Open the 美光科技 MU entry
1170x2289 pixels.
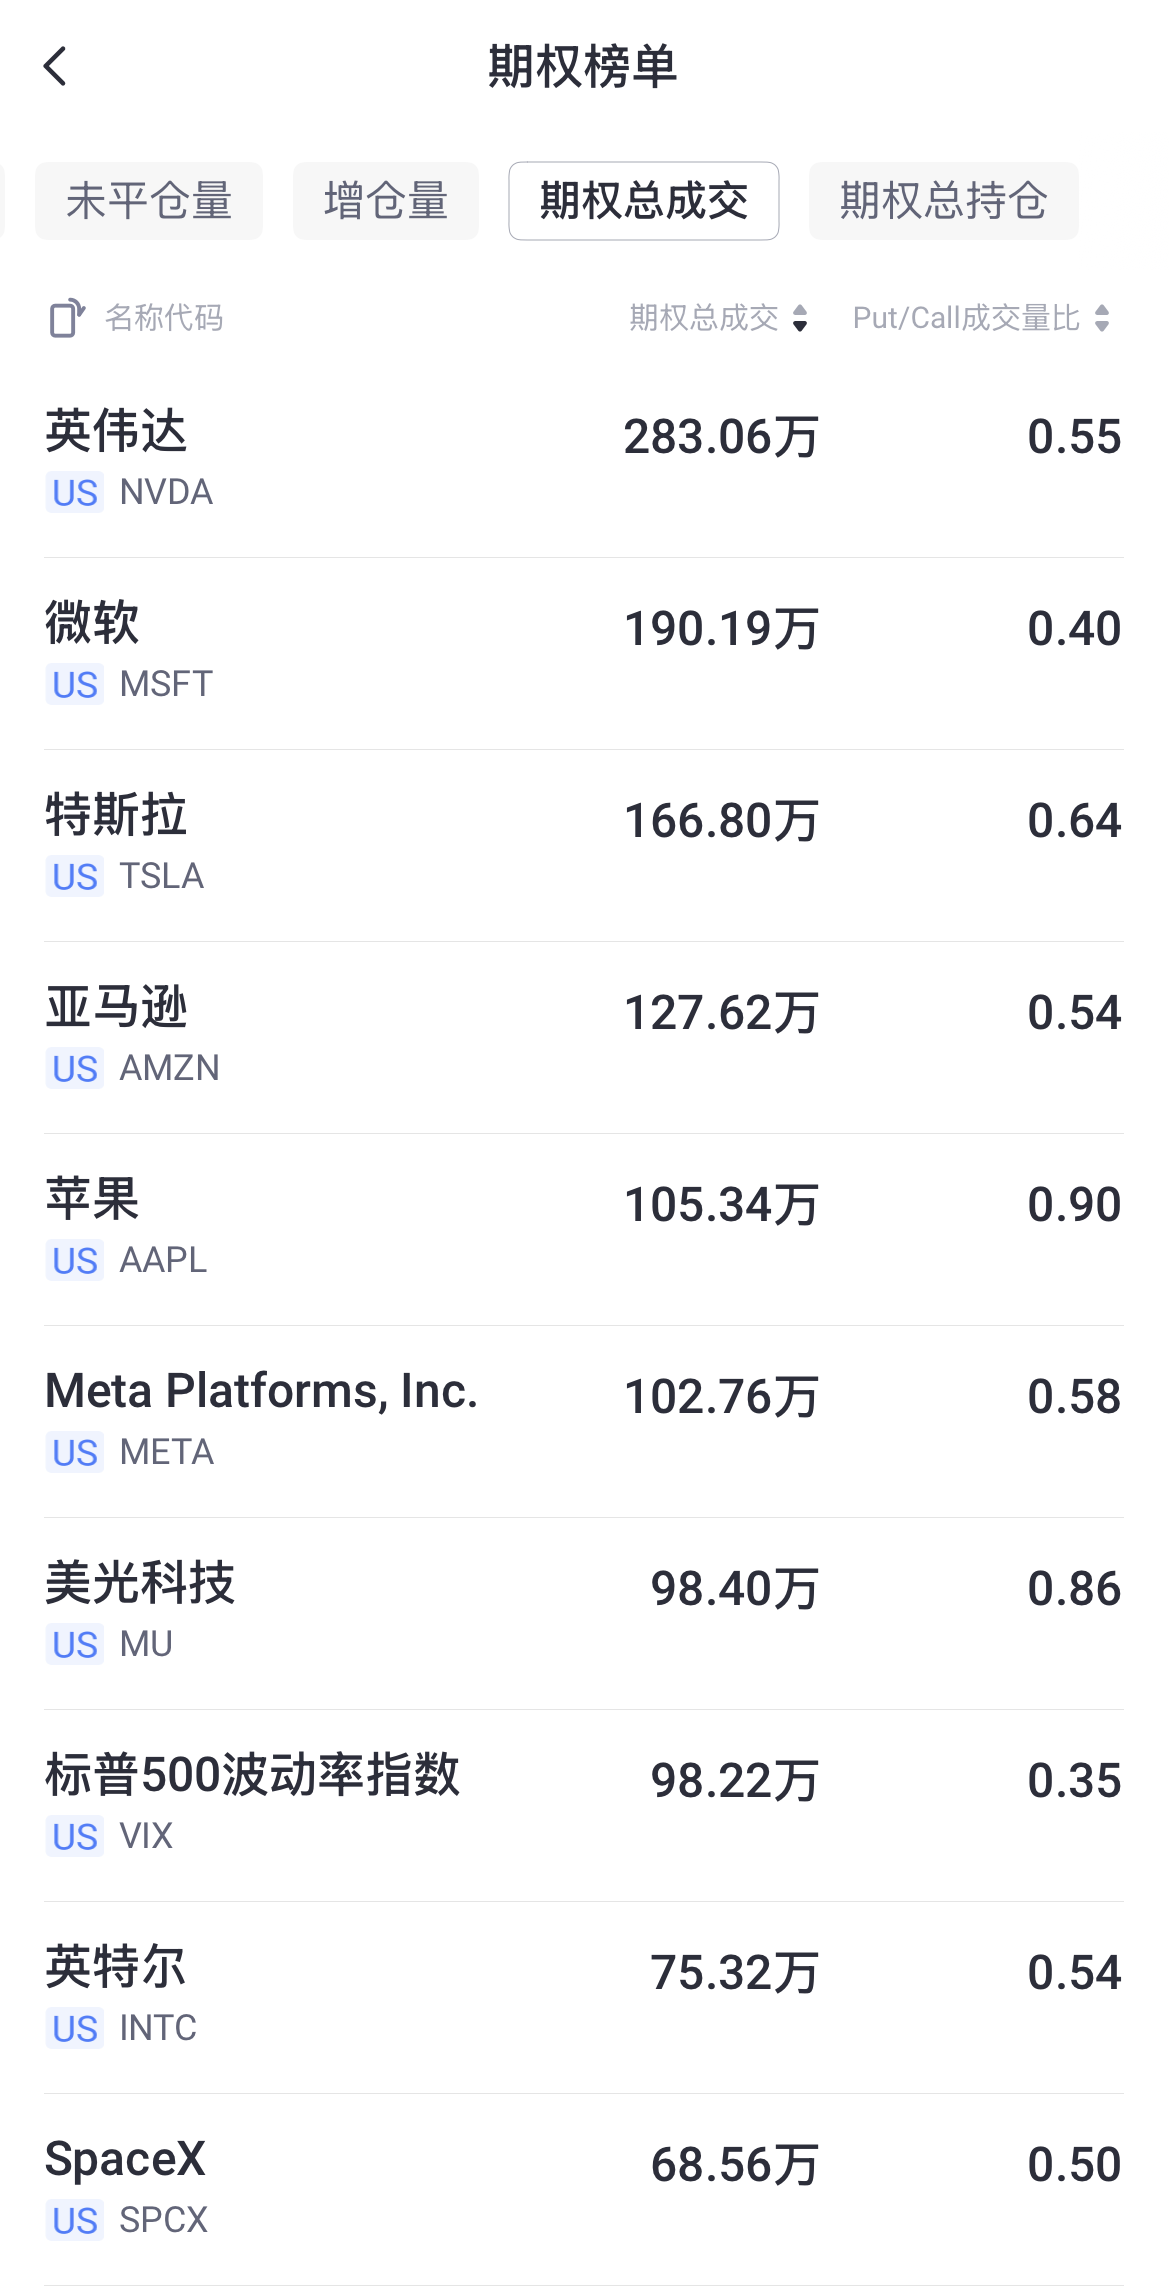584,1614
